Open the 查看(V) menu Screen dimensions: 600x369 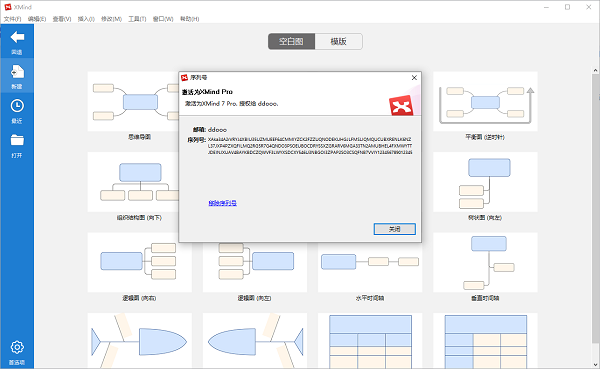click(62, 19)
